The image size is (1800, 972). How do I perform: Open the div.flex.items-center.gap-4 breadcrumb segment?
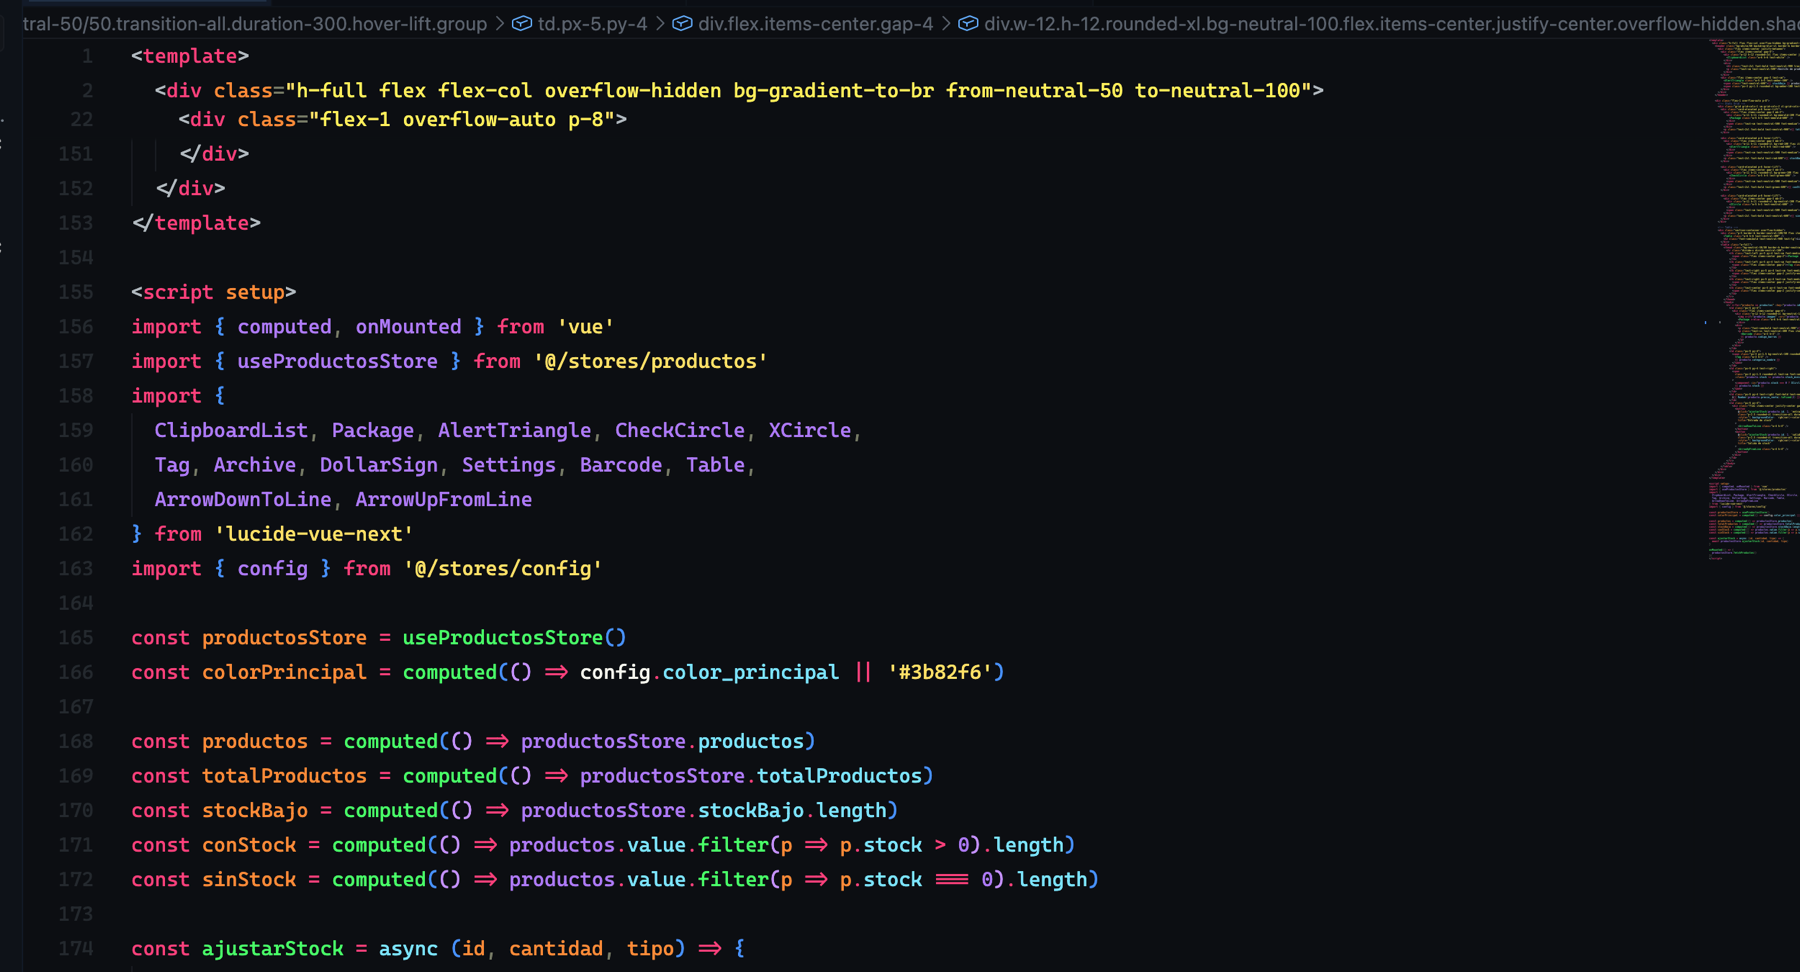[x=816, y=23]
